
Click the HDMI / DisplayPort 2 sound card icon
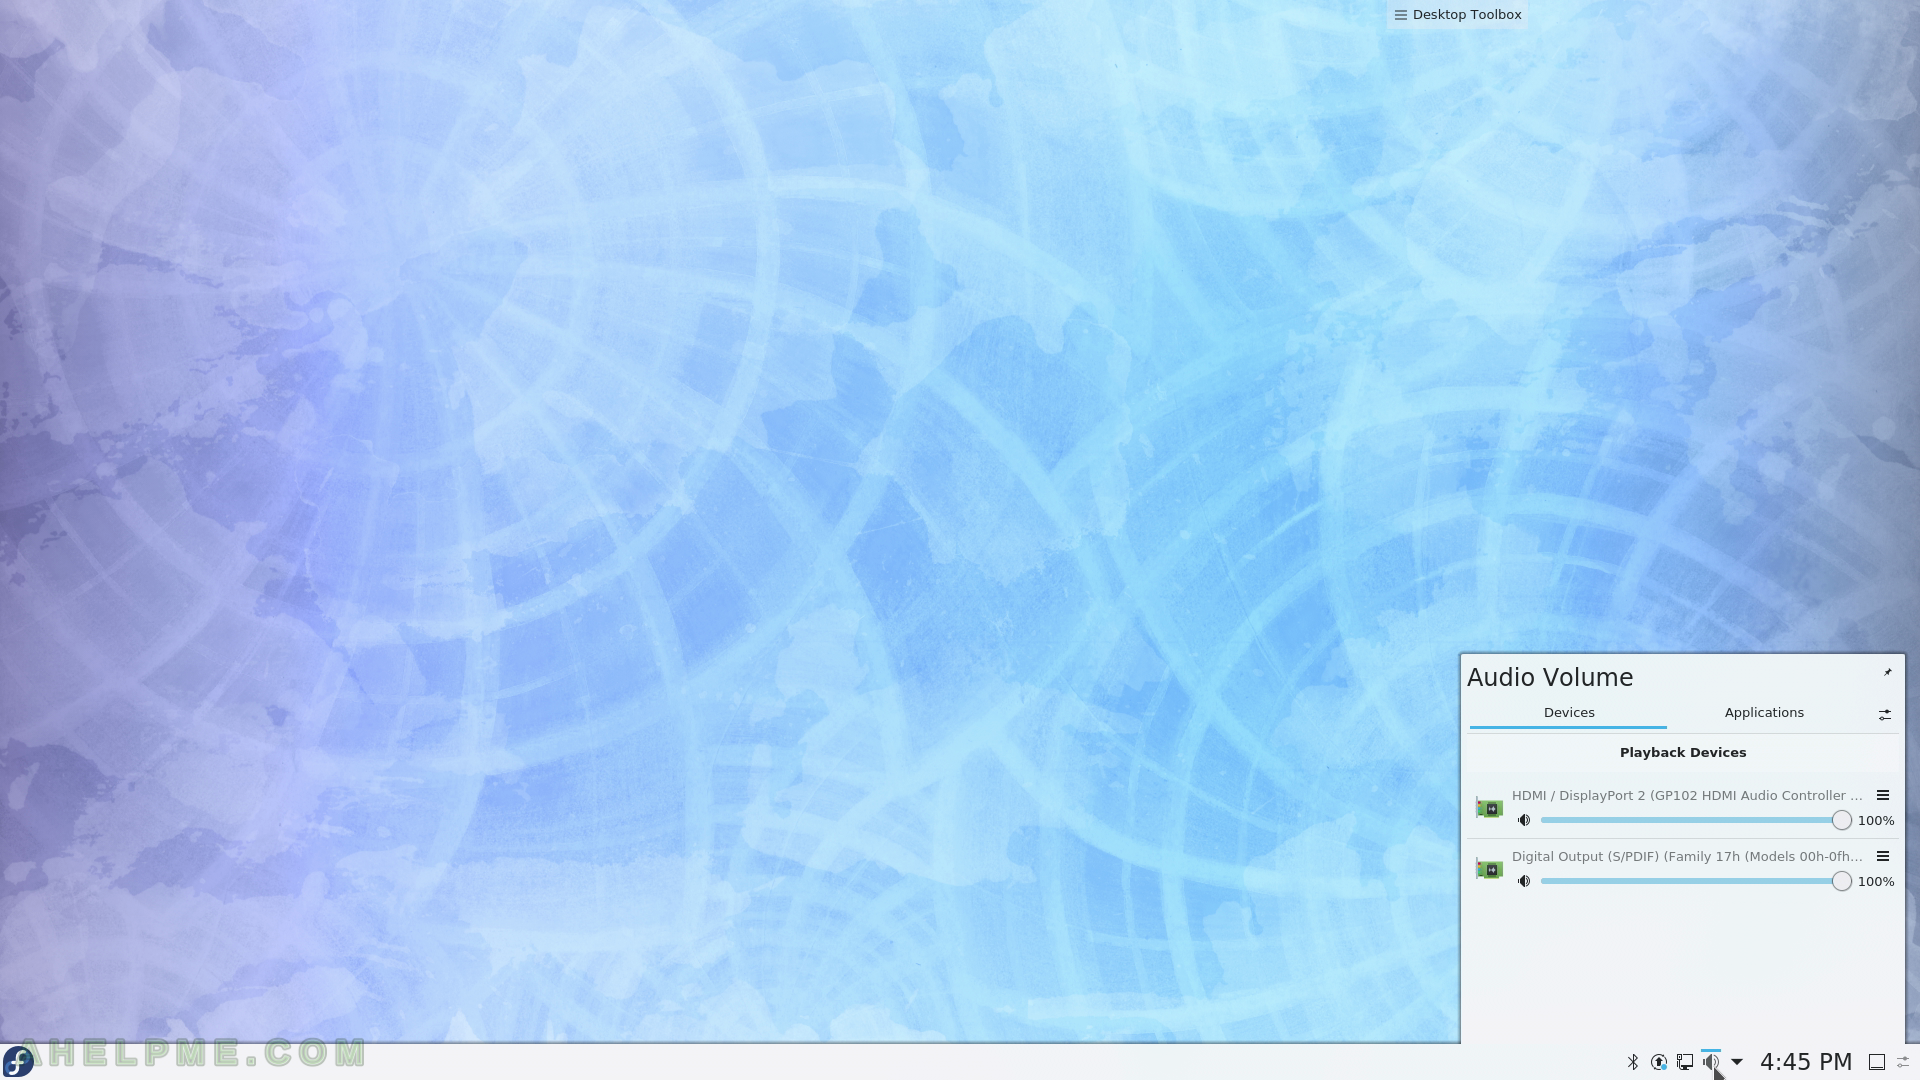(x=1489, y=808)
